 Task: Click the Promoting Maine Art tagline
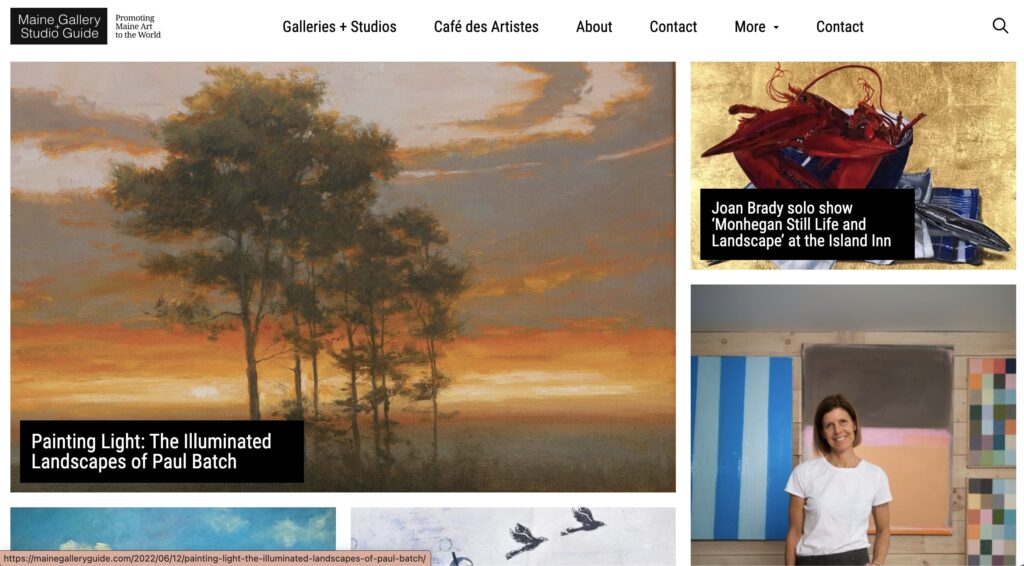(138, 27)
